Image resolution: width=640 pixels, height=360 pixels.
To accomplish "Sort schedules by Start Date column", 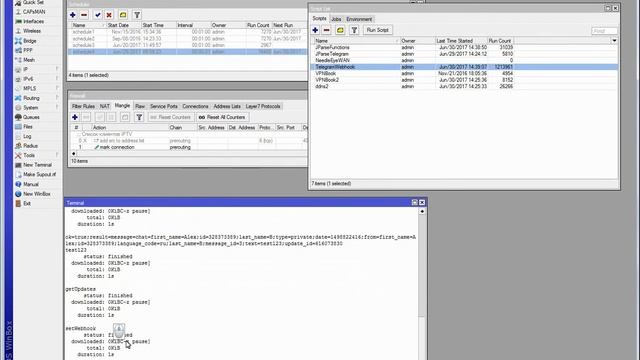I will click(123, 25).
